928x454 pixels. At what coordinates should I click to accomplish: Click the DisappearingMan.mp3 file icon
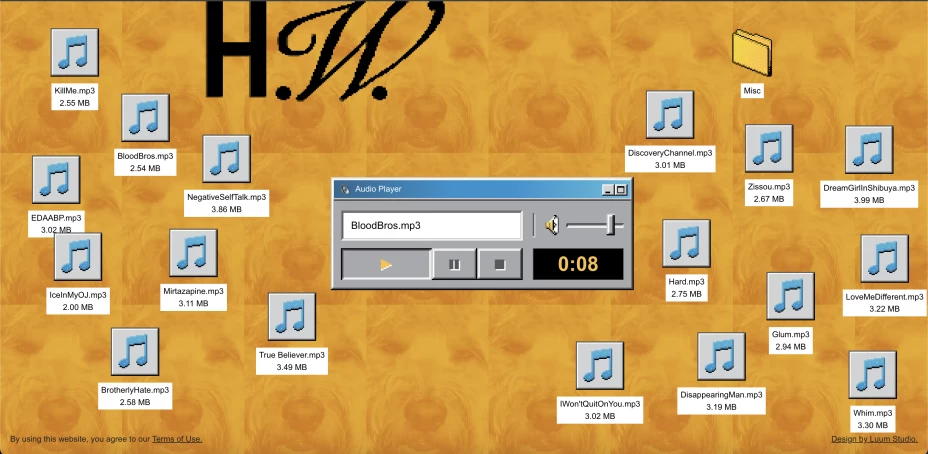tap(721, 356)
